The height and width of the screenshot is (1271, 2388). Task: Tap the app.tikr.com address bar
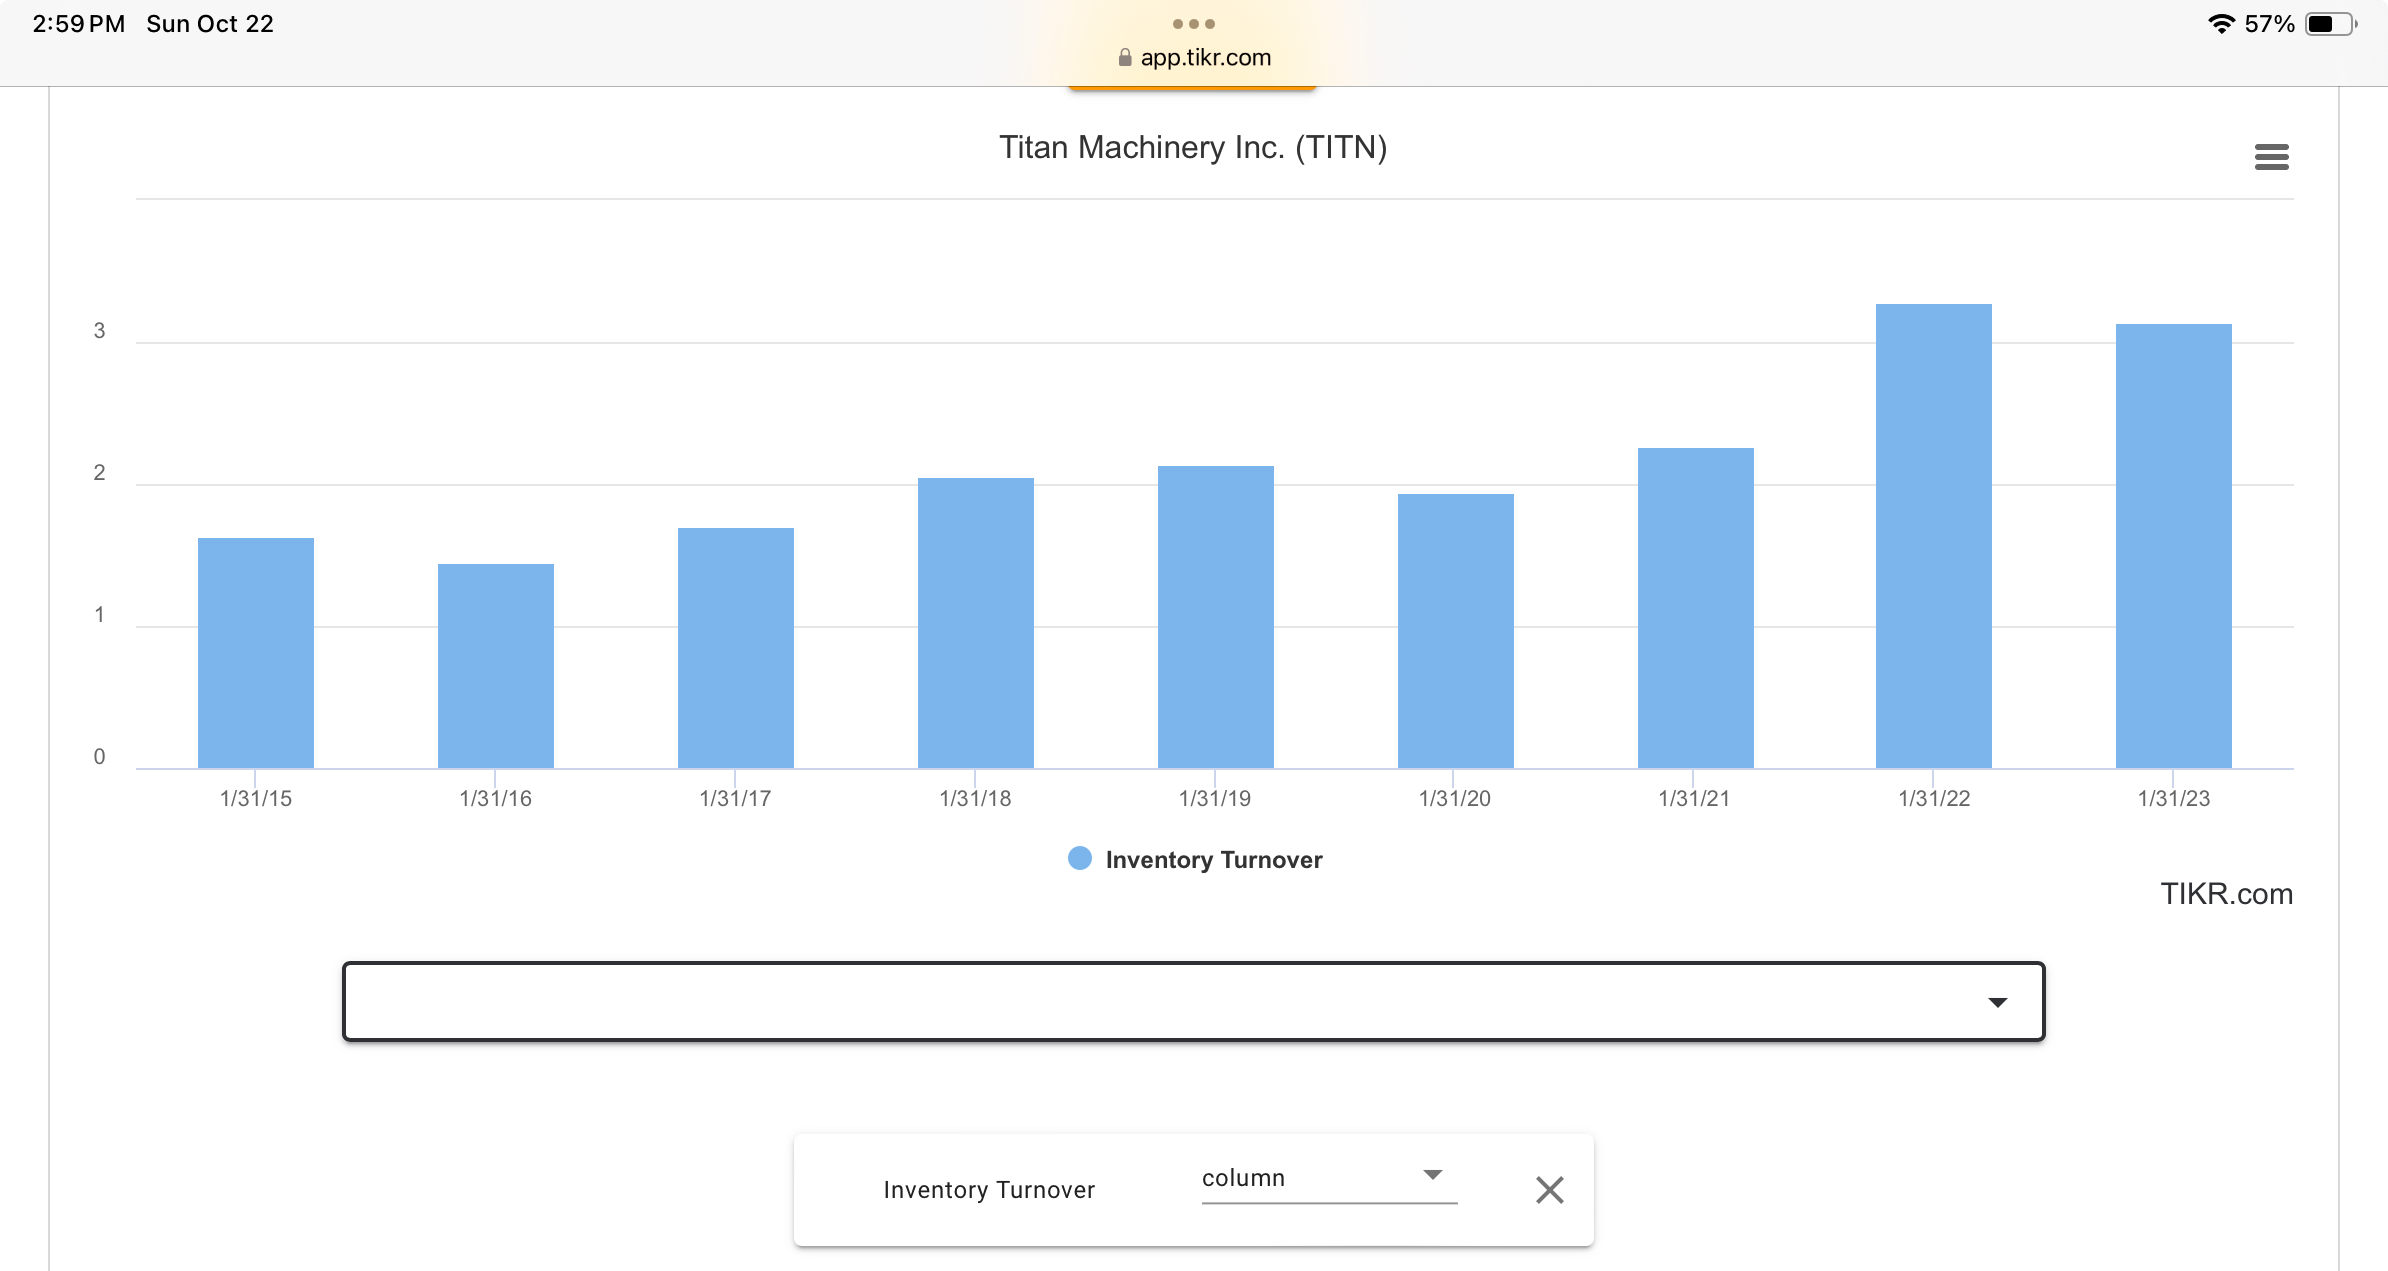click(1204, 58)
